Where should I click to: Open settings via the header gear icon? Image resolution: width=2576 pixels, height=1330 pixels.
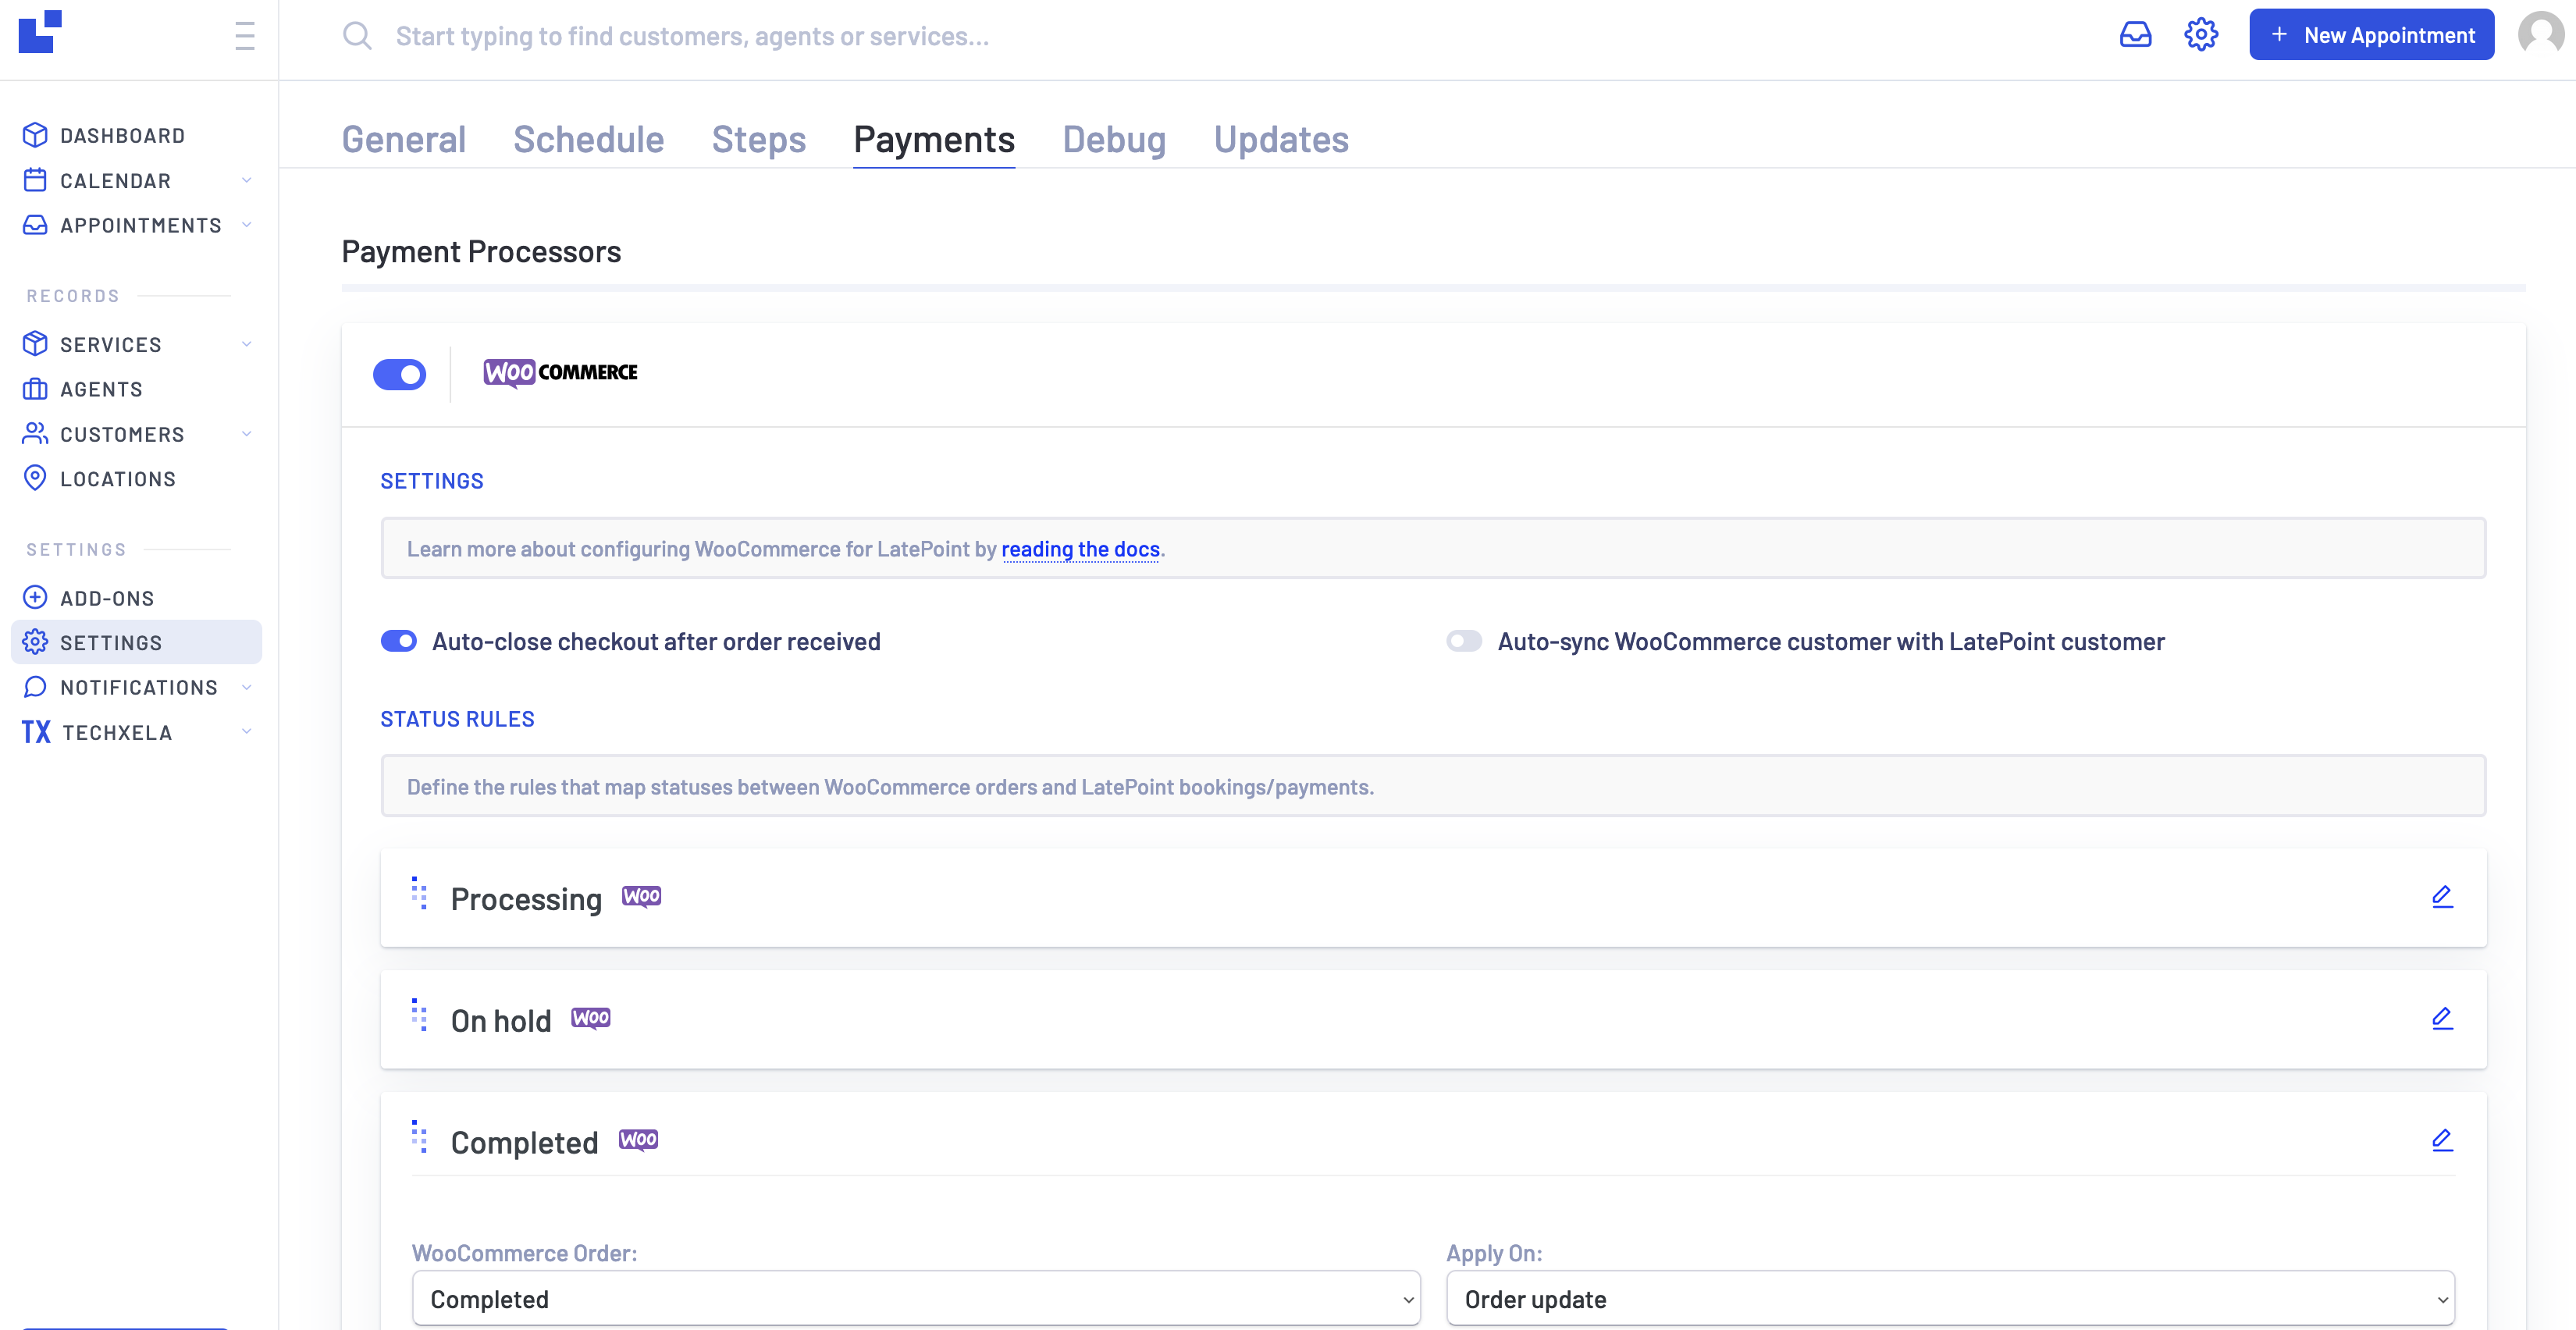coord(2201,35)
